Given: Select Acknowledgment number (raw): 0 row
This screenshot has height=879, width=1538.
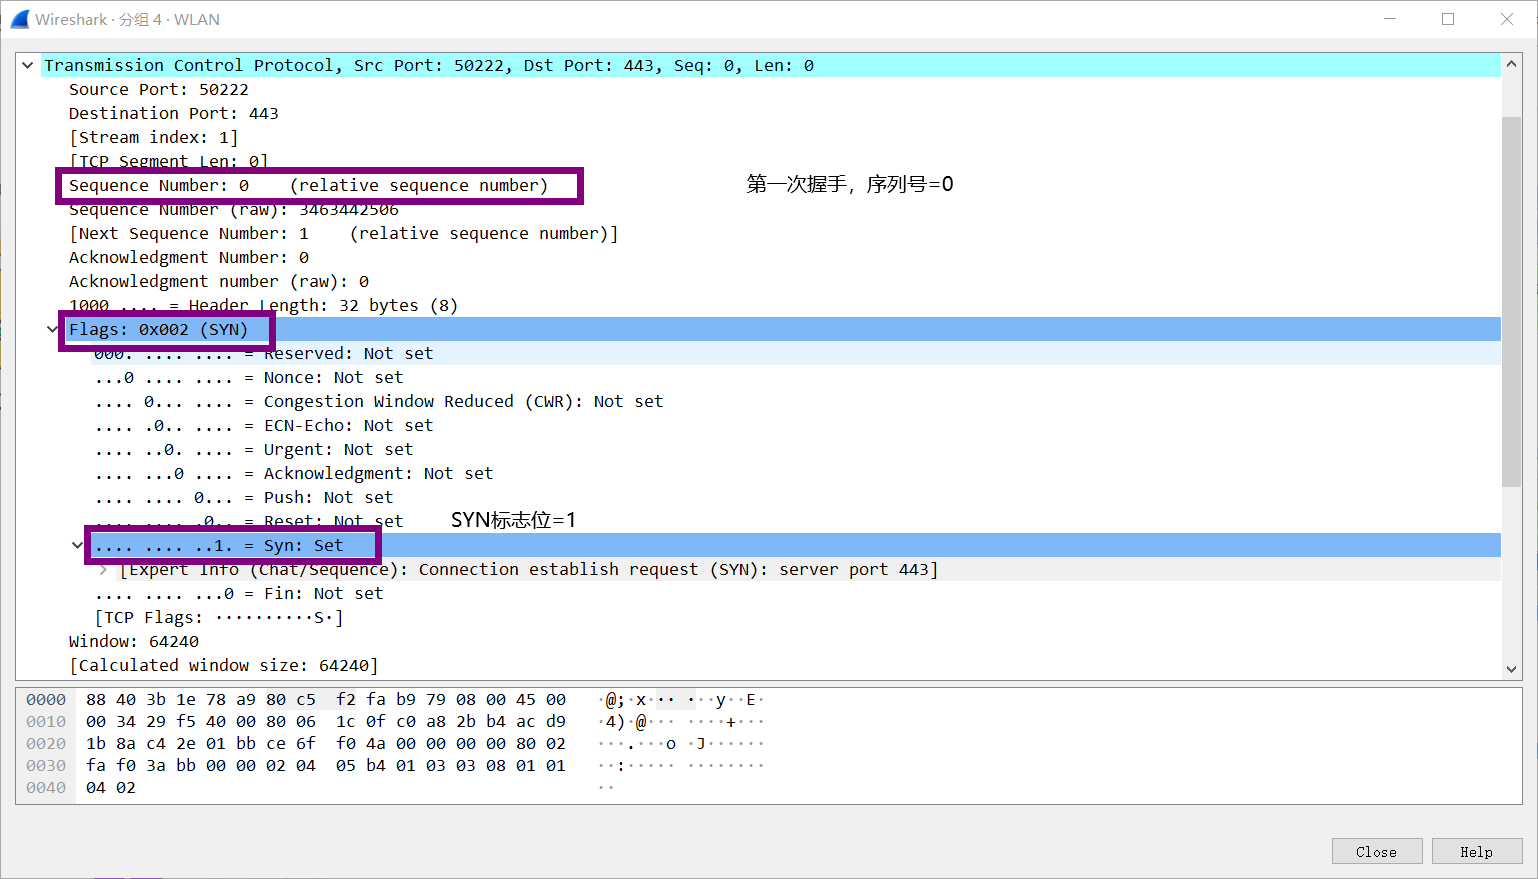Looking at the screenshot, I should click(218, 281).
